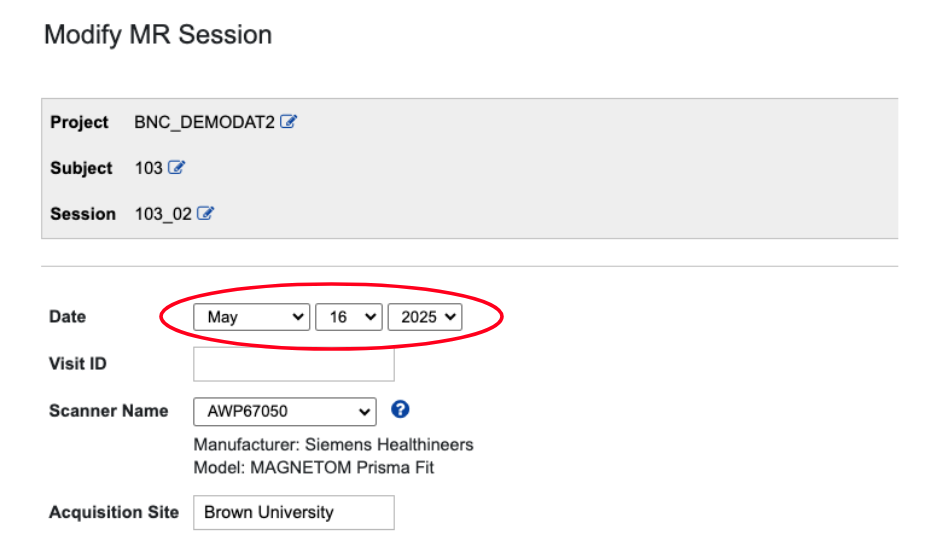
Task: Click the Acquisition Site label
Action: point(114,512)
